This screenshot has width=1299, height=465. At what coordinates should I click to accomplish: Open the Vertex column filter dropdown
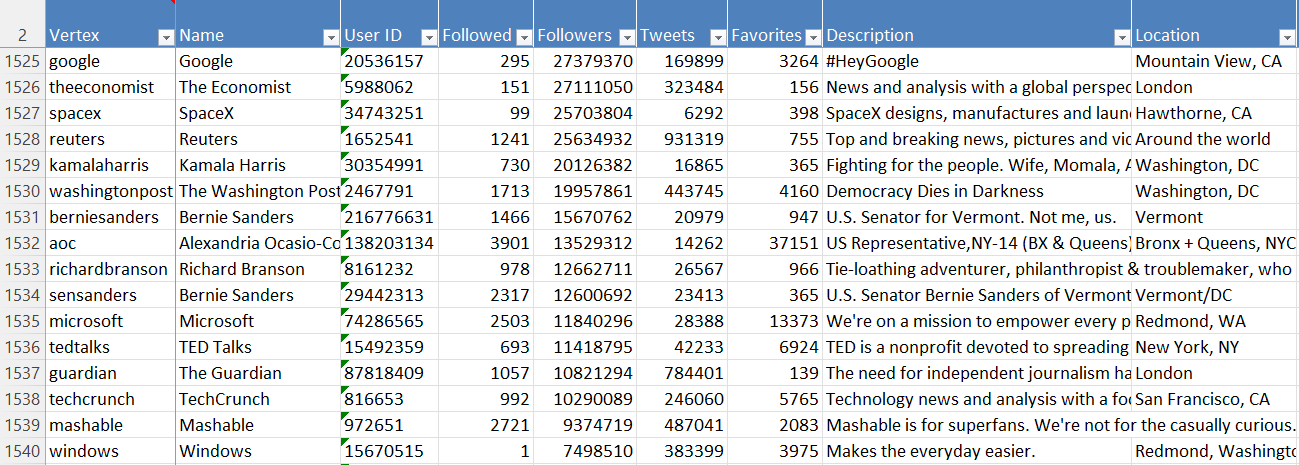pyautogui.click(x=165, y=37)
